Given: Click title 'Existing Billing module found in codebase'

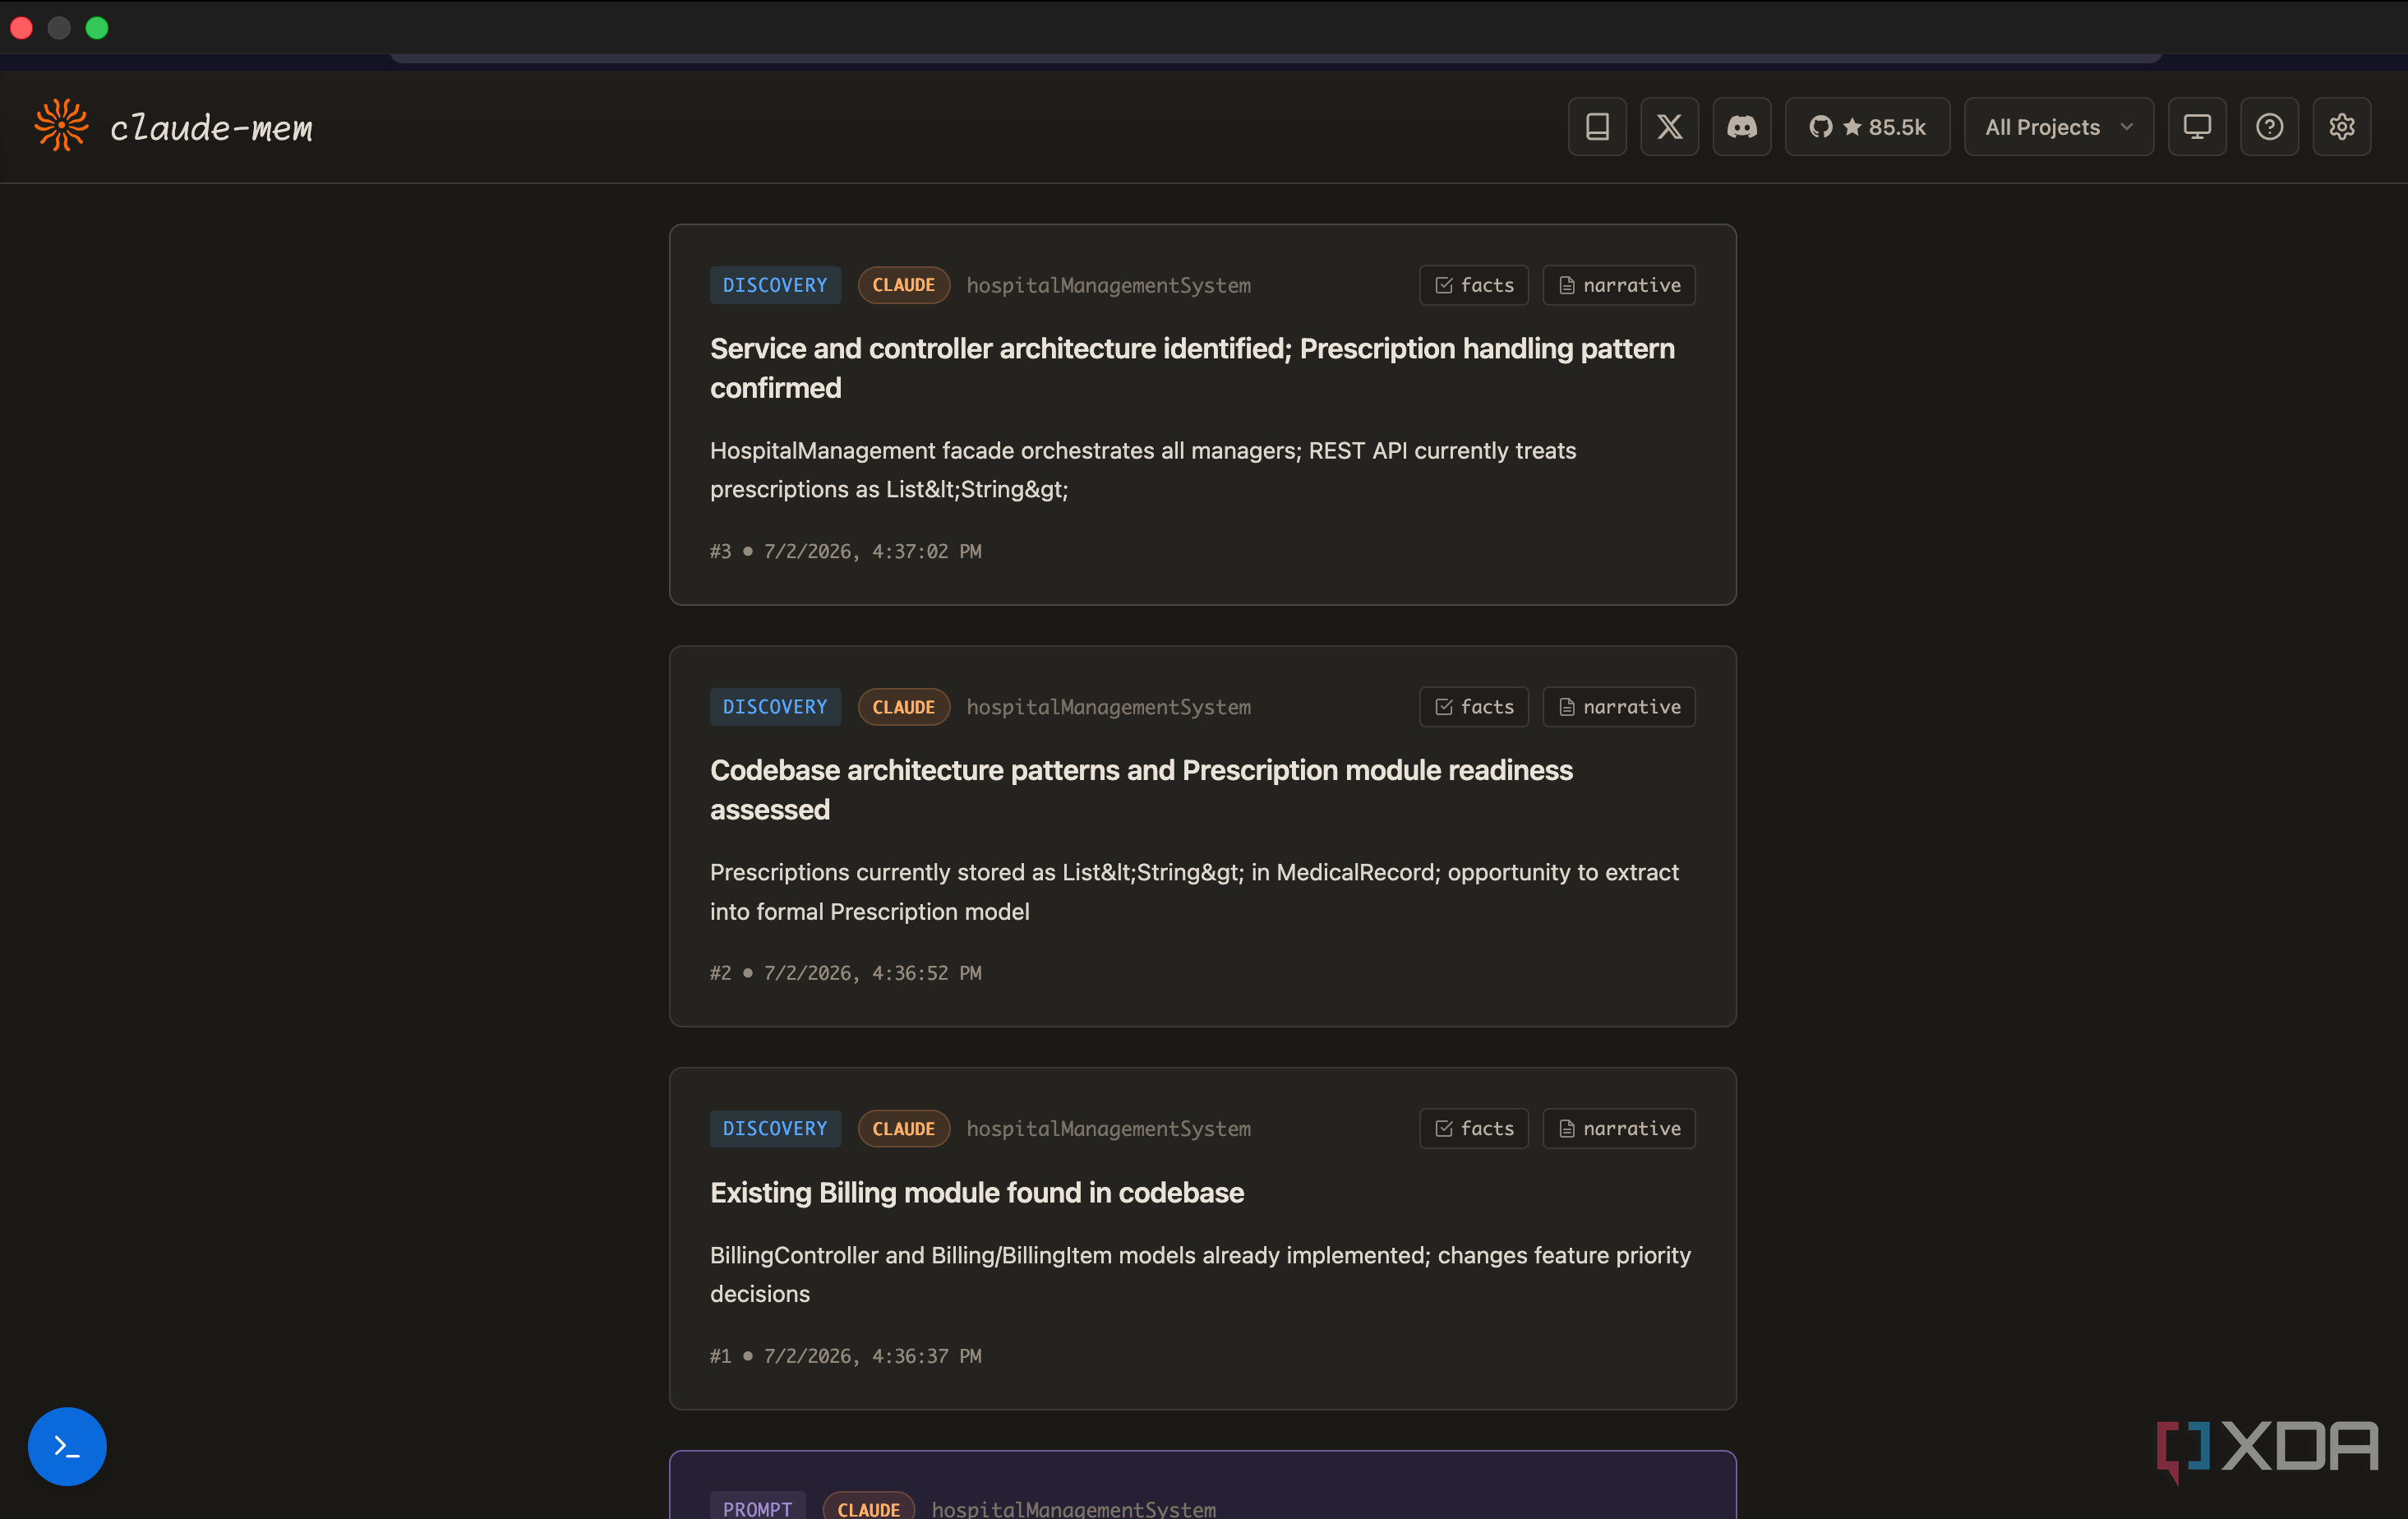Looking at the screenshot, I should tap(977, 1192).
